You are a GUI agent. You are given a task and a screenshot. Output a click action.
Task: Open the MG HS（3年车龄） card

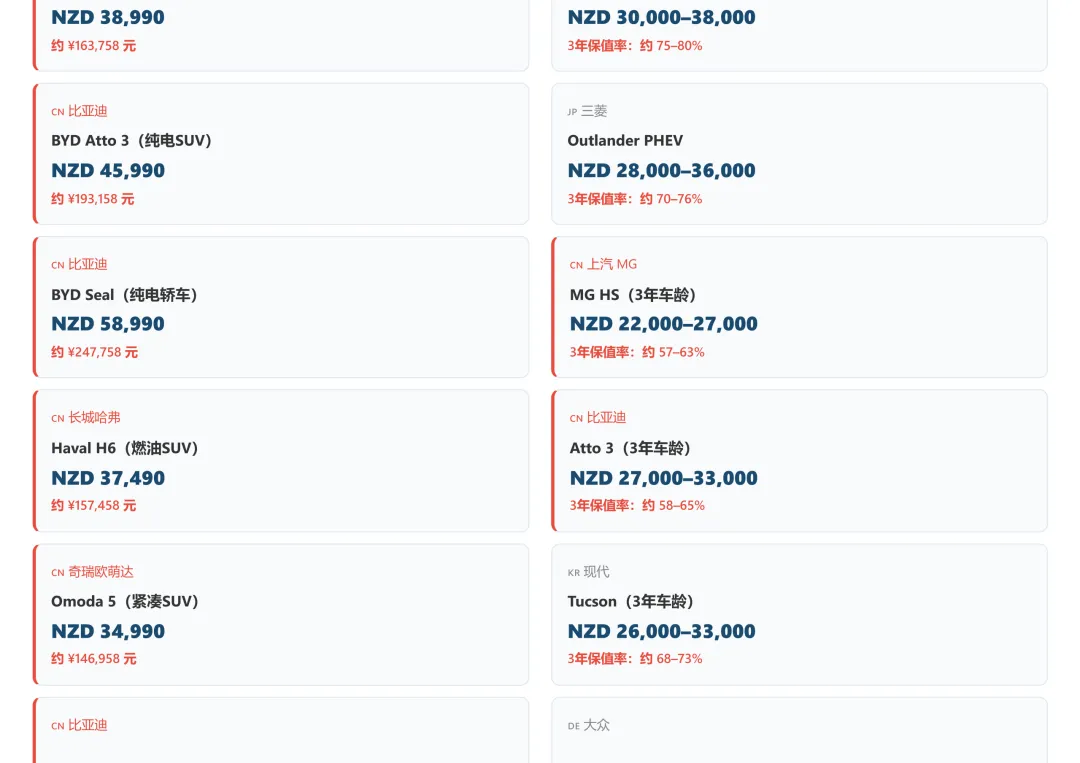click(x=633, y=295)
